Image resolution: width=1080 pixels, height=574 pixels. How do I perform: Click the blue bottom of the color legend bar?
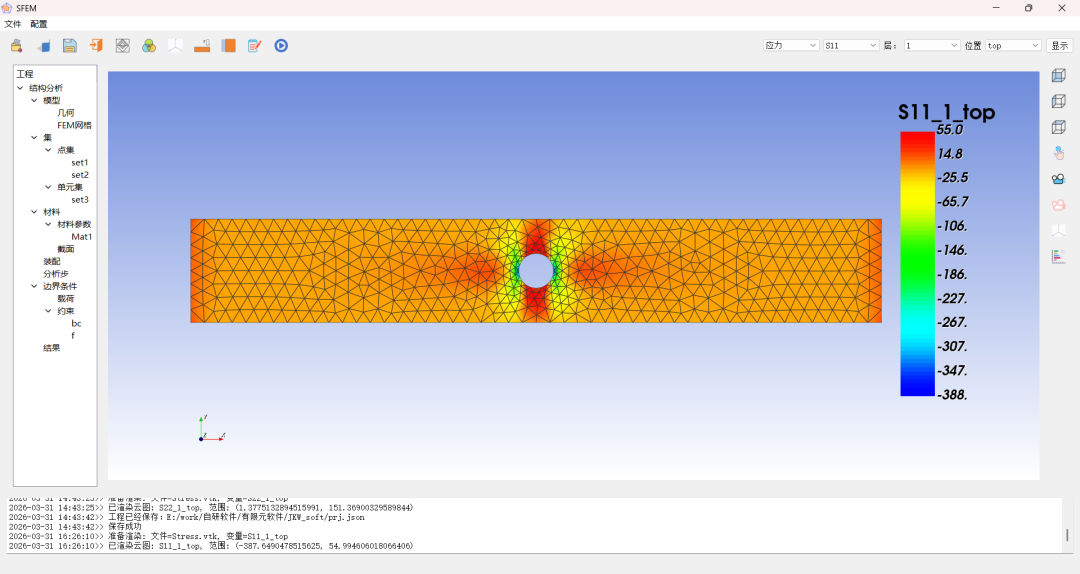[x=917, y=389]
